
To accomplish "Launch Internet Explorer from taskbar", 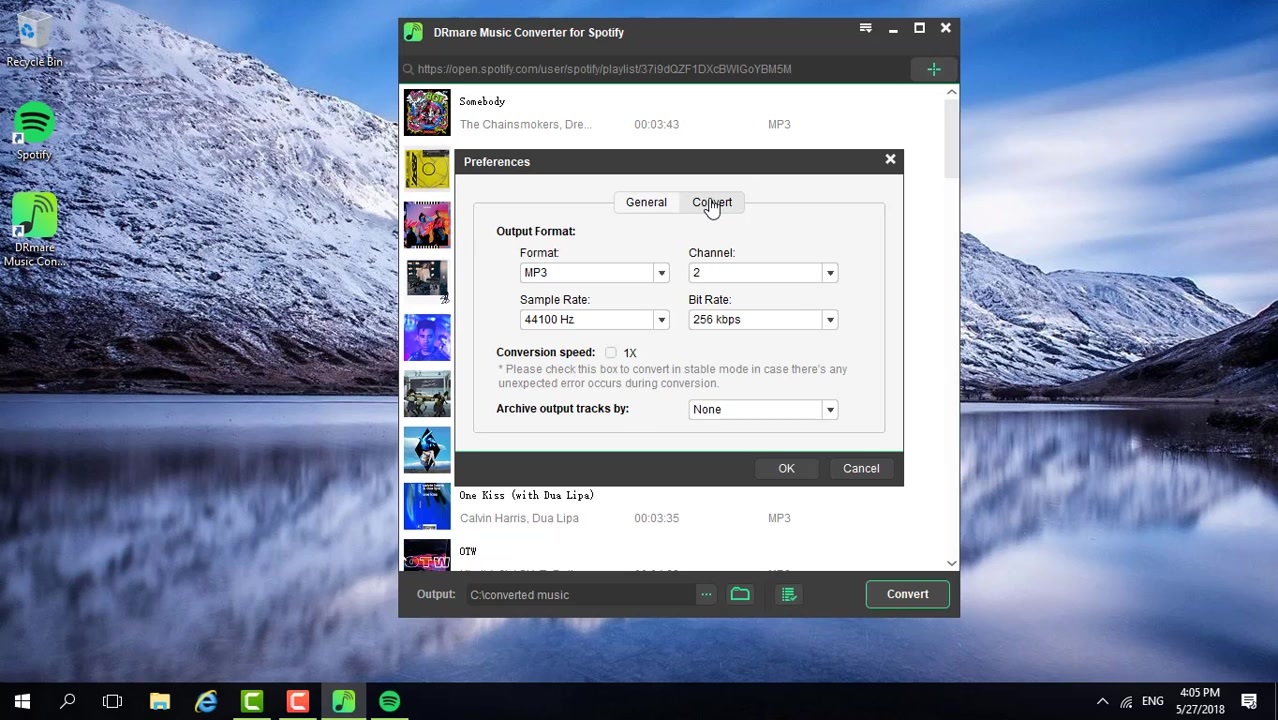I will tap(206, 701).
